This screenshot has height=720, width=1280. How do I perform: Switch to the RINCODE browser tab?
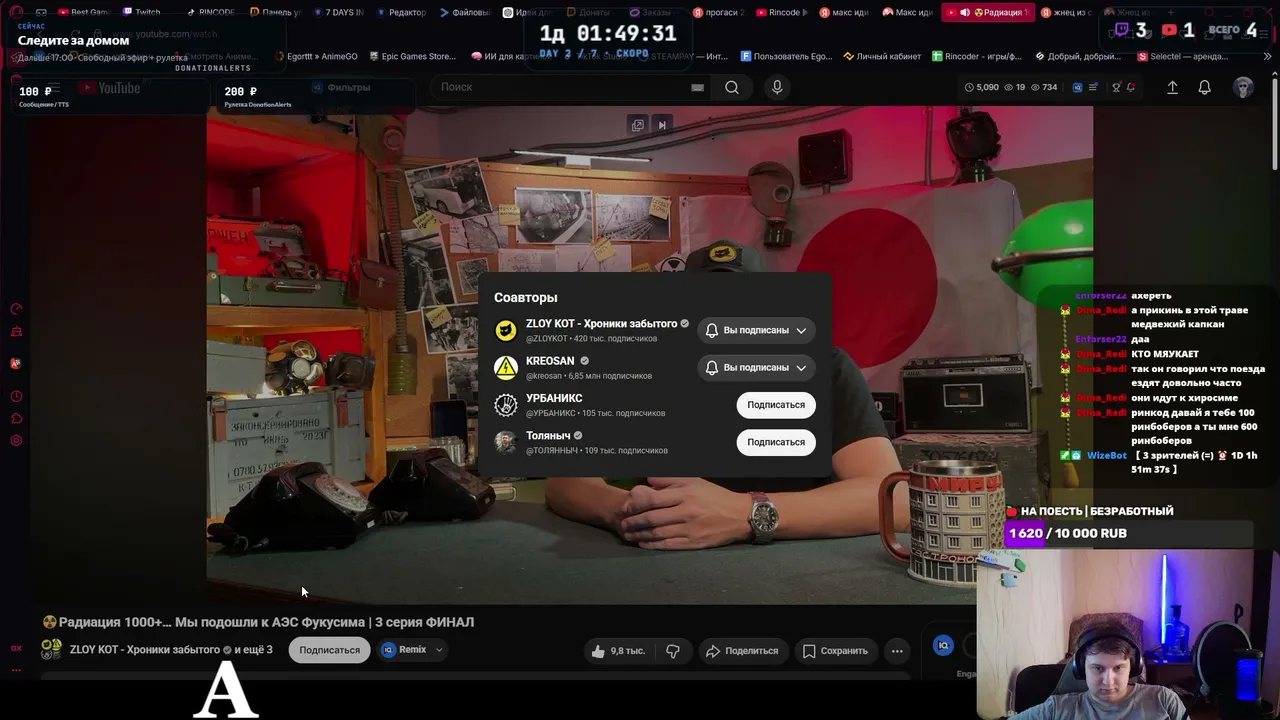pos(211,12)
